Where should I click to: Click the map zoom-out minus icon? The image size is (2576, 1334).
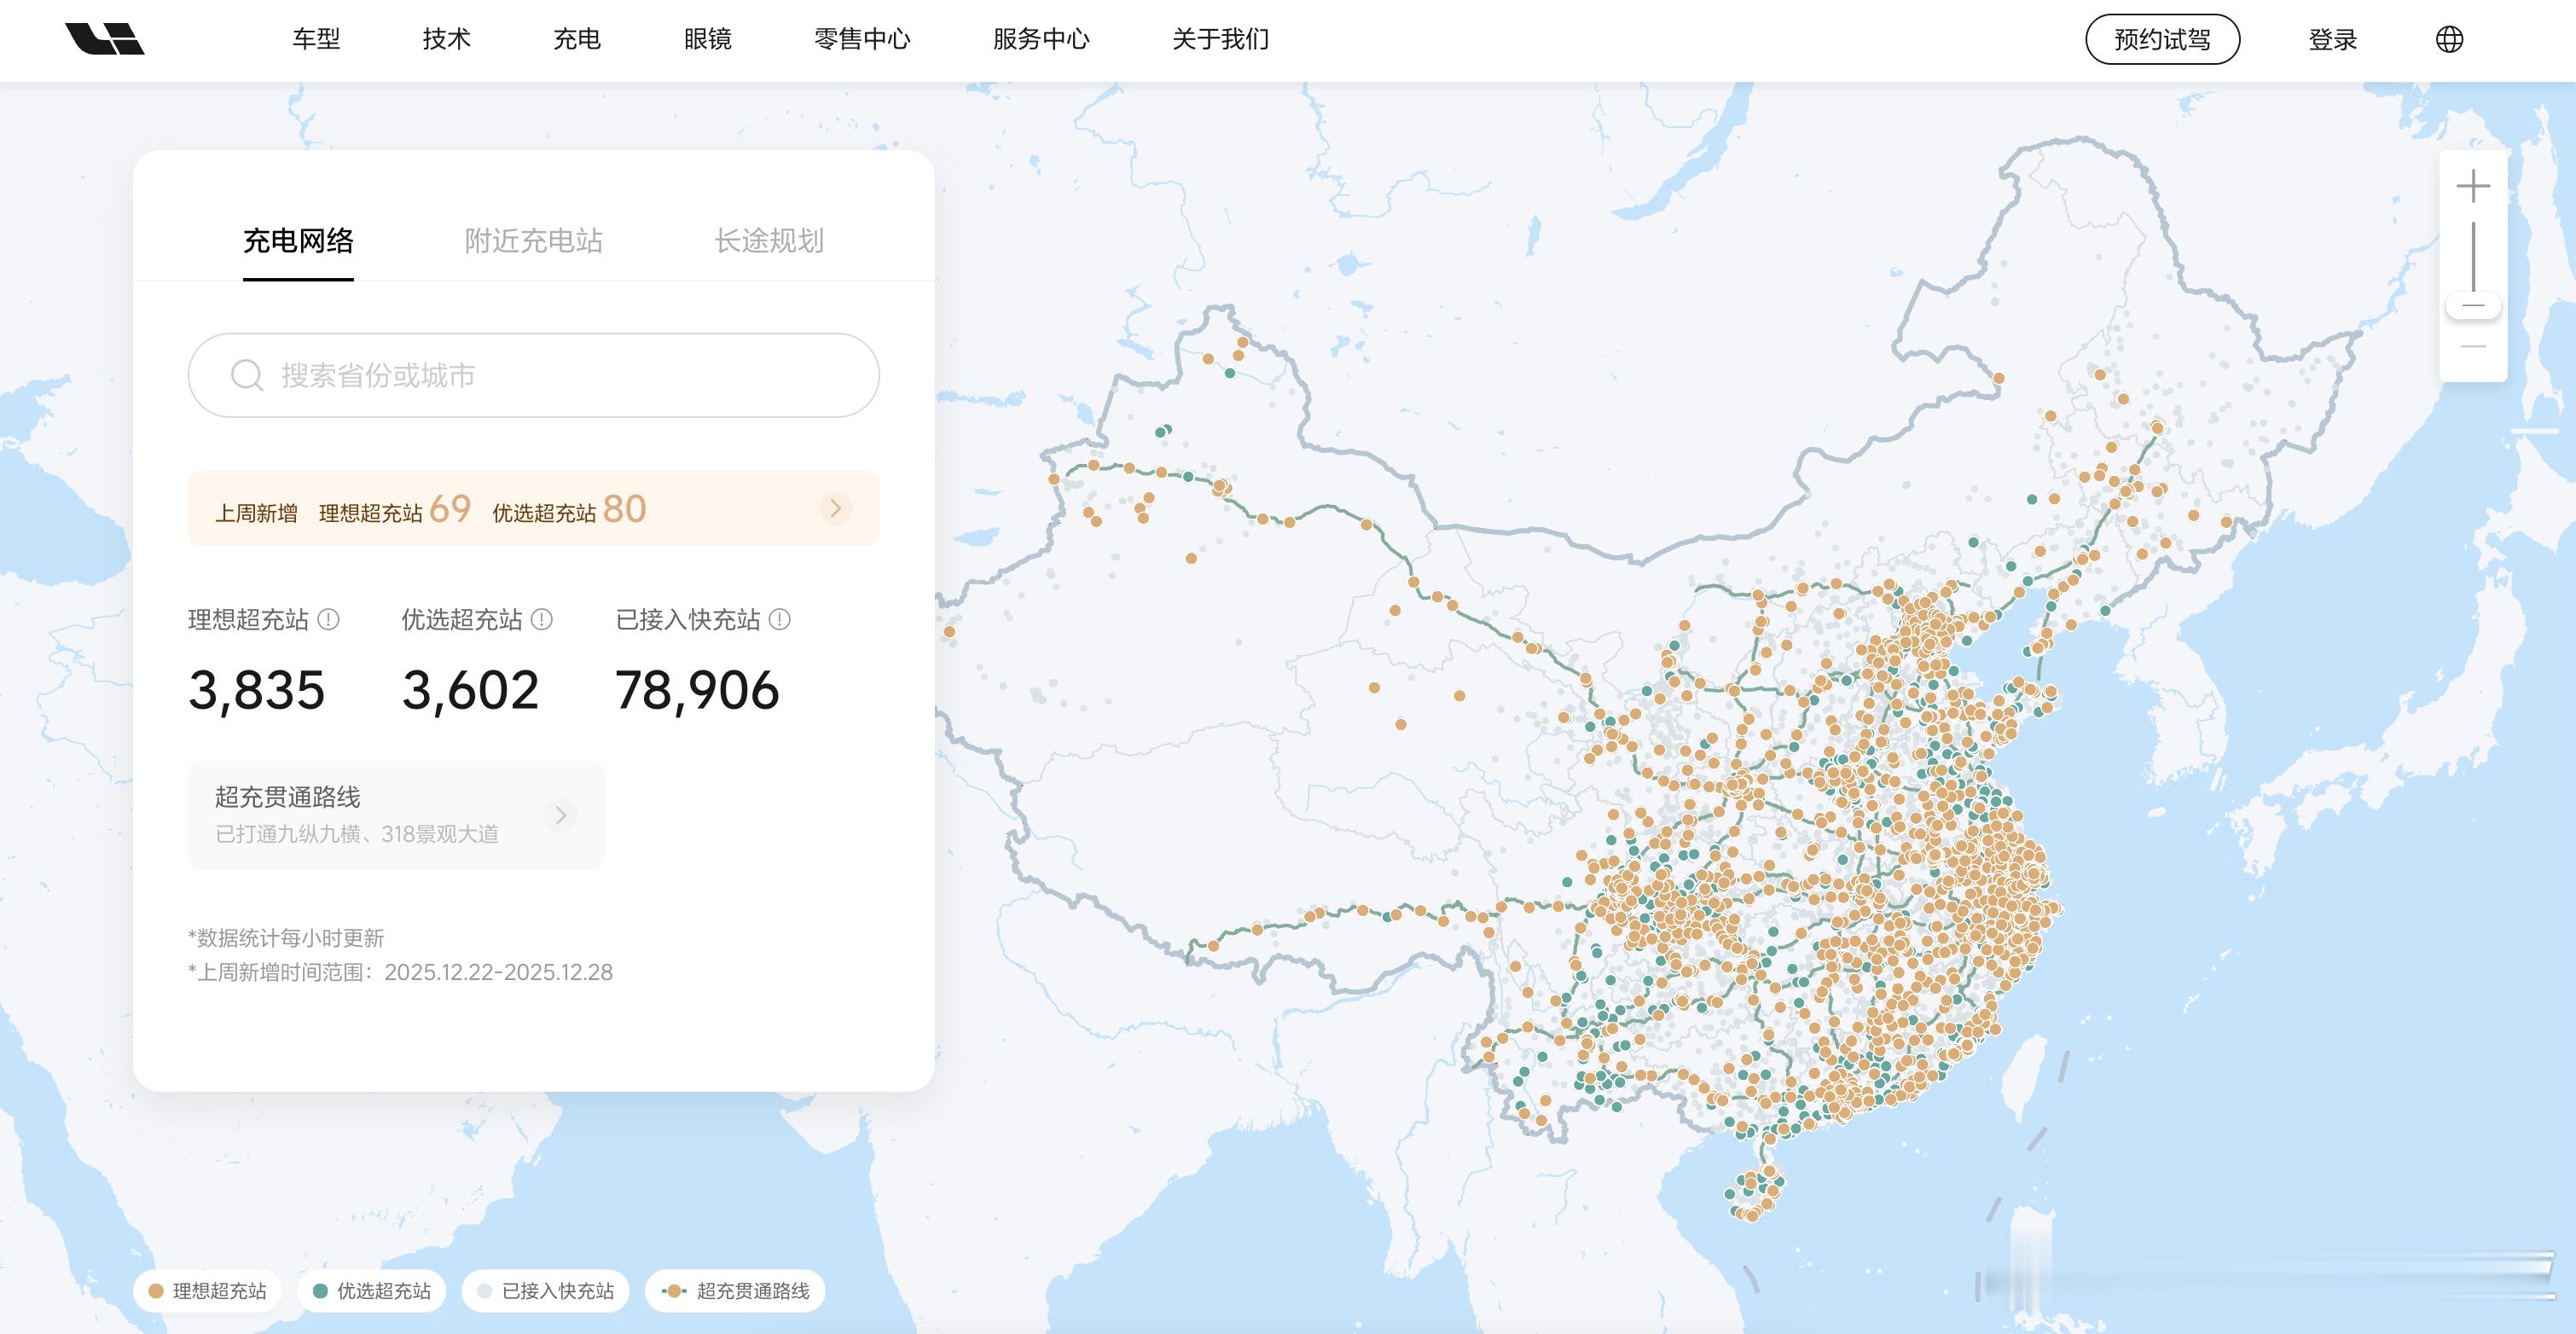(x=2473, y=346)
